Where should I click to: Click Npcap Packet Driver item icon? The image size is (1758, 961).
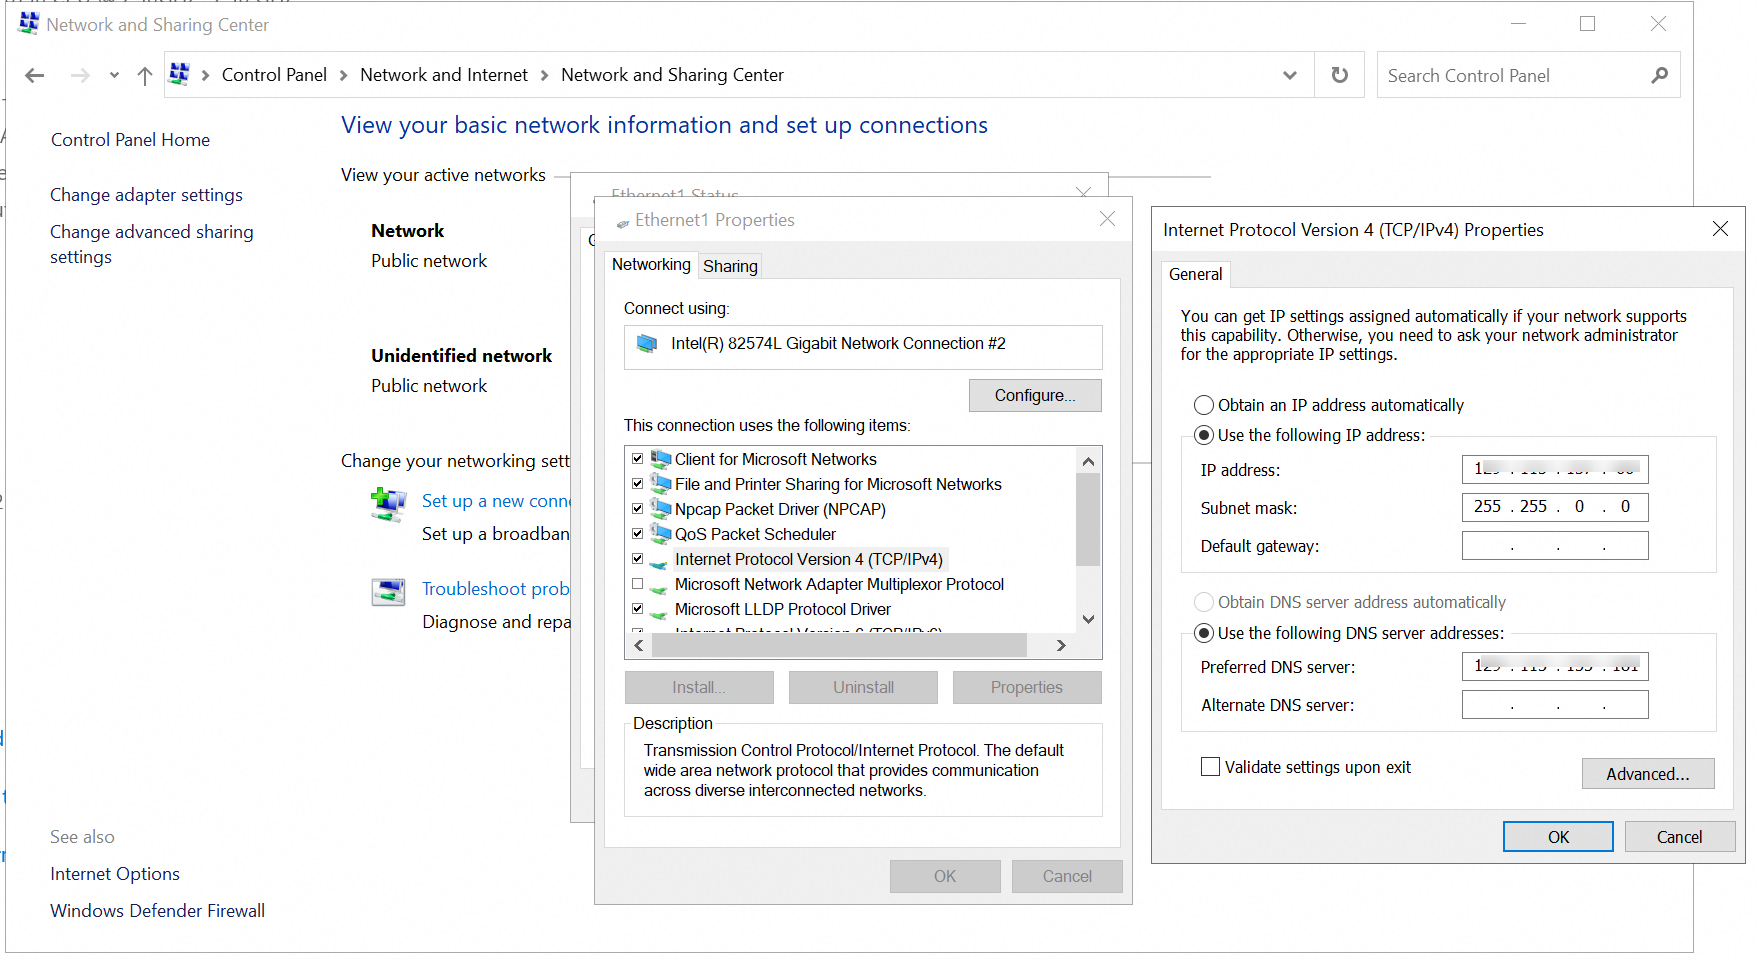(x=660, y=509)
